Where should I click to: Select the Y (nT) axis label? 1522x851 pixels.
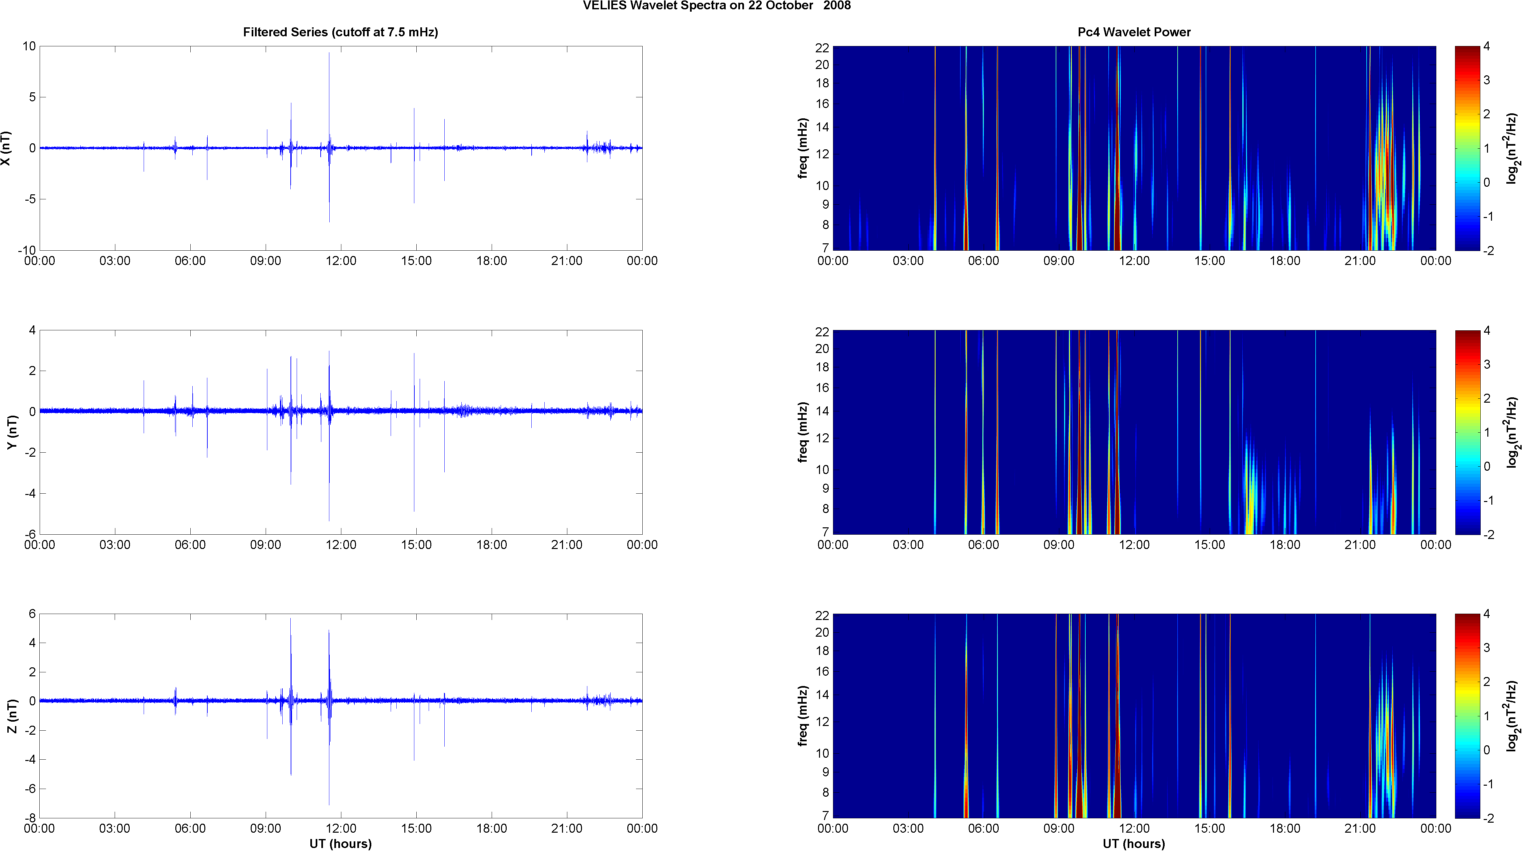tap(12, 432)
